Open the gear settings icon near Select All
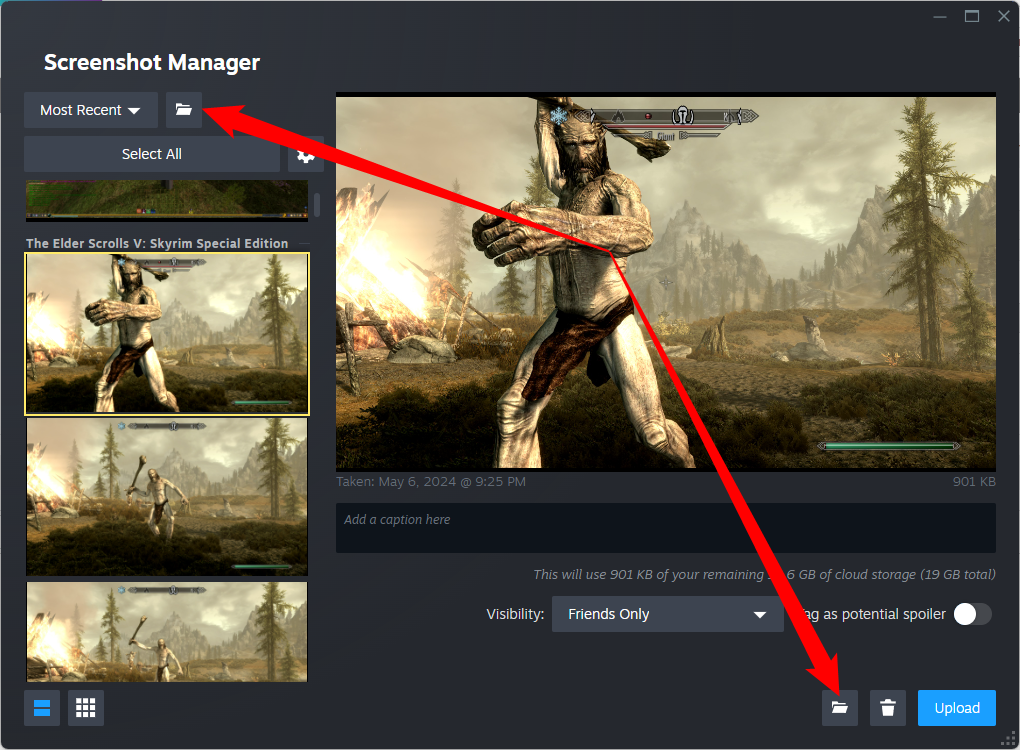 click(306, 155)
